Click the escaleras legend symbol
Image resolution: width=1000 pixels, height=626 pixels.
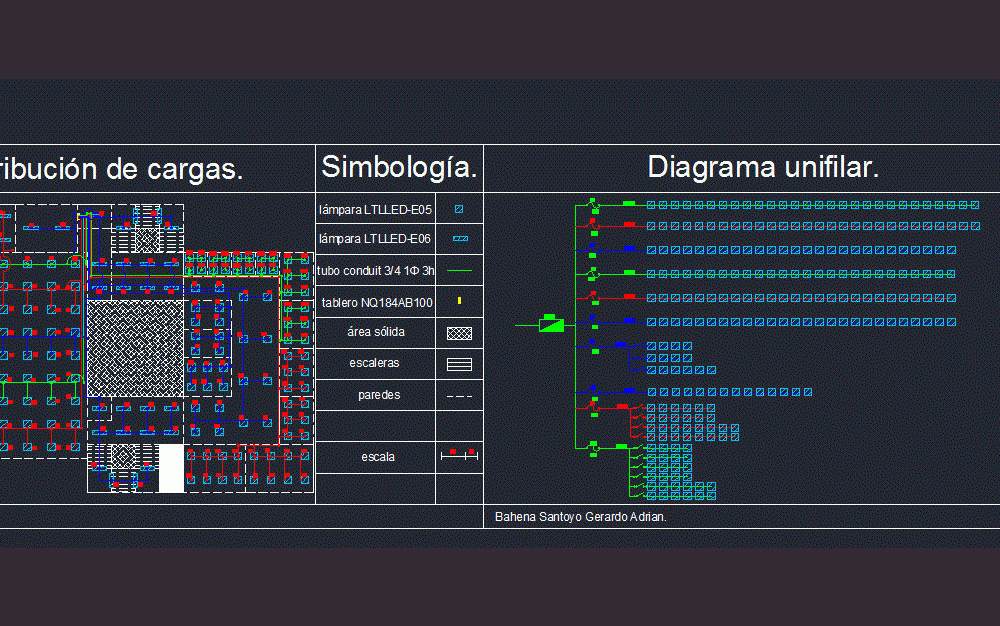459,363
